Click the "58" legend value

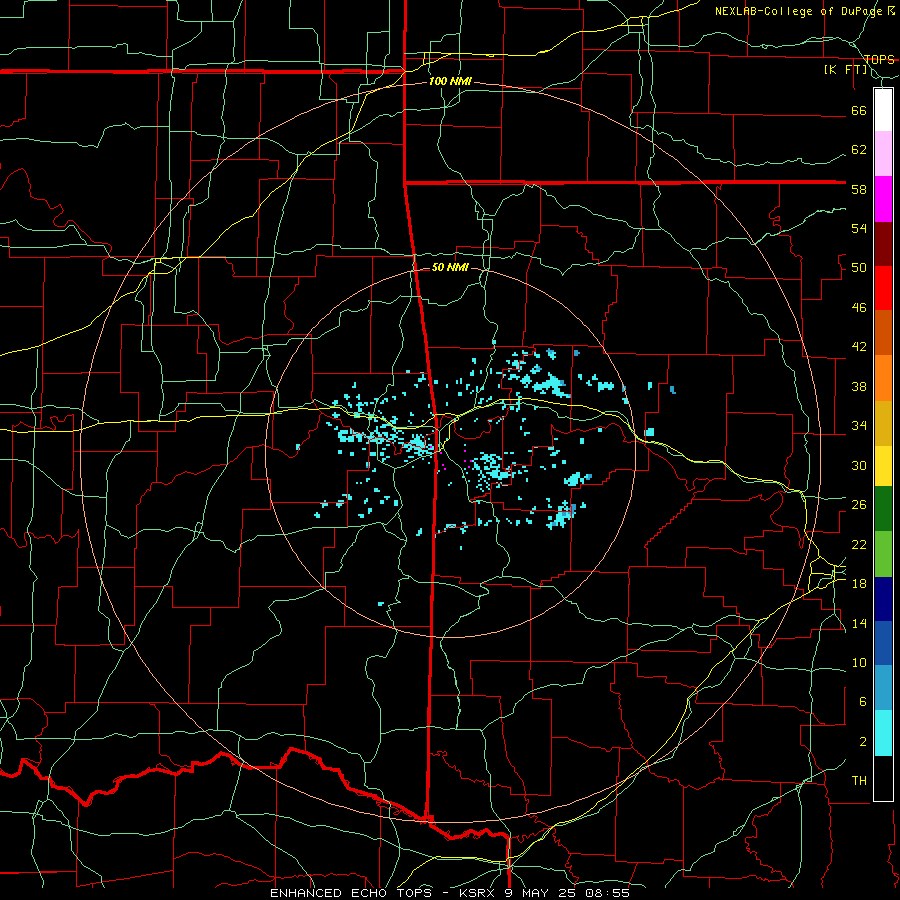[859, 189]
